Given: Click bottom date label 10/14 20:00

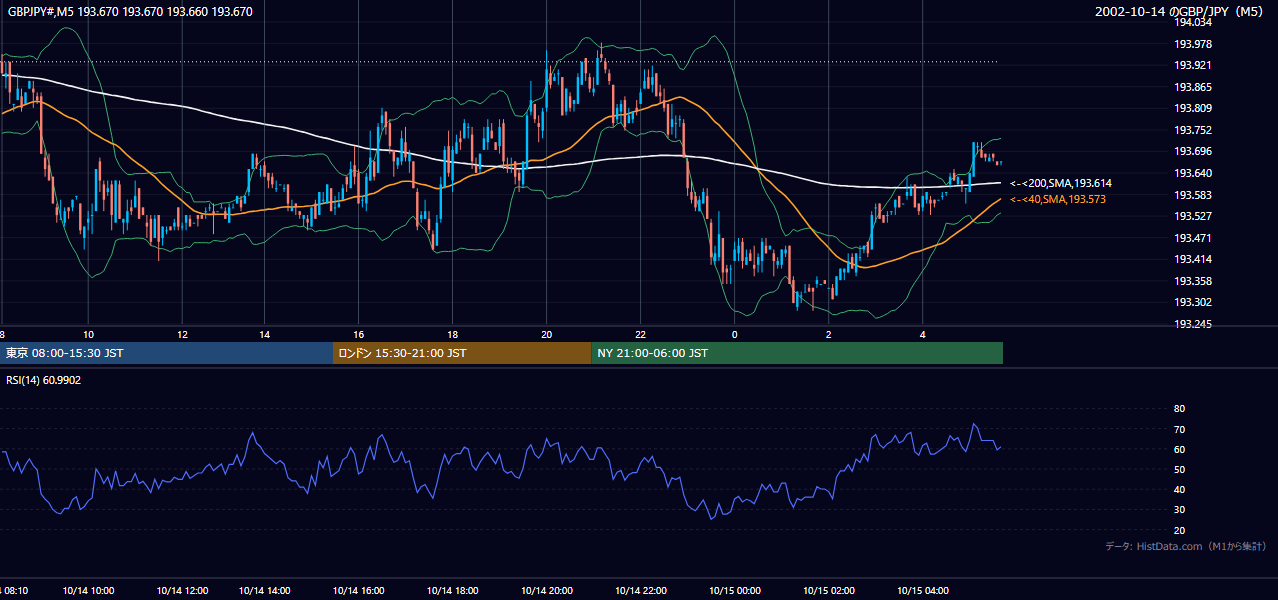Looking at the screenshot, I should (545, 591).
